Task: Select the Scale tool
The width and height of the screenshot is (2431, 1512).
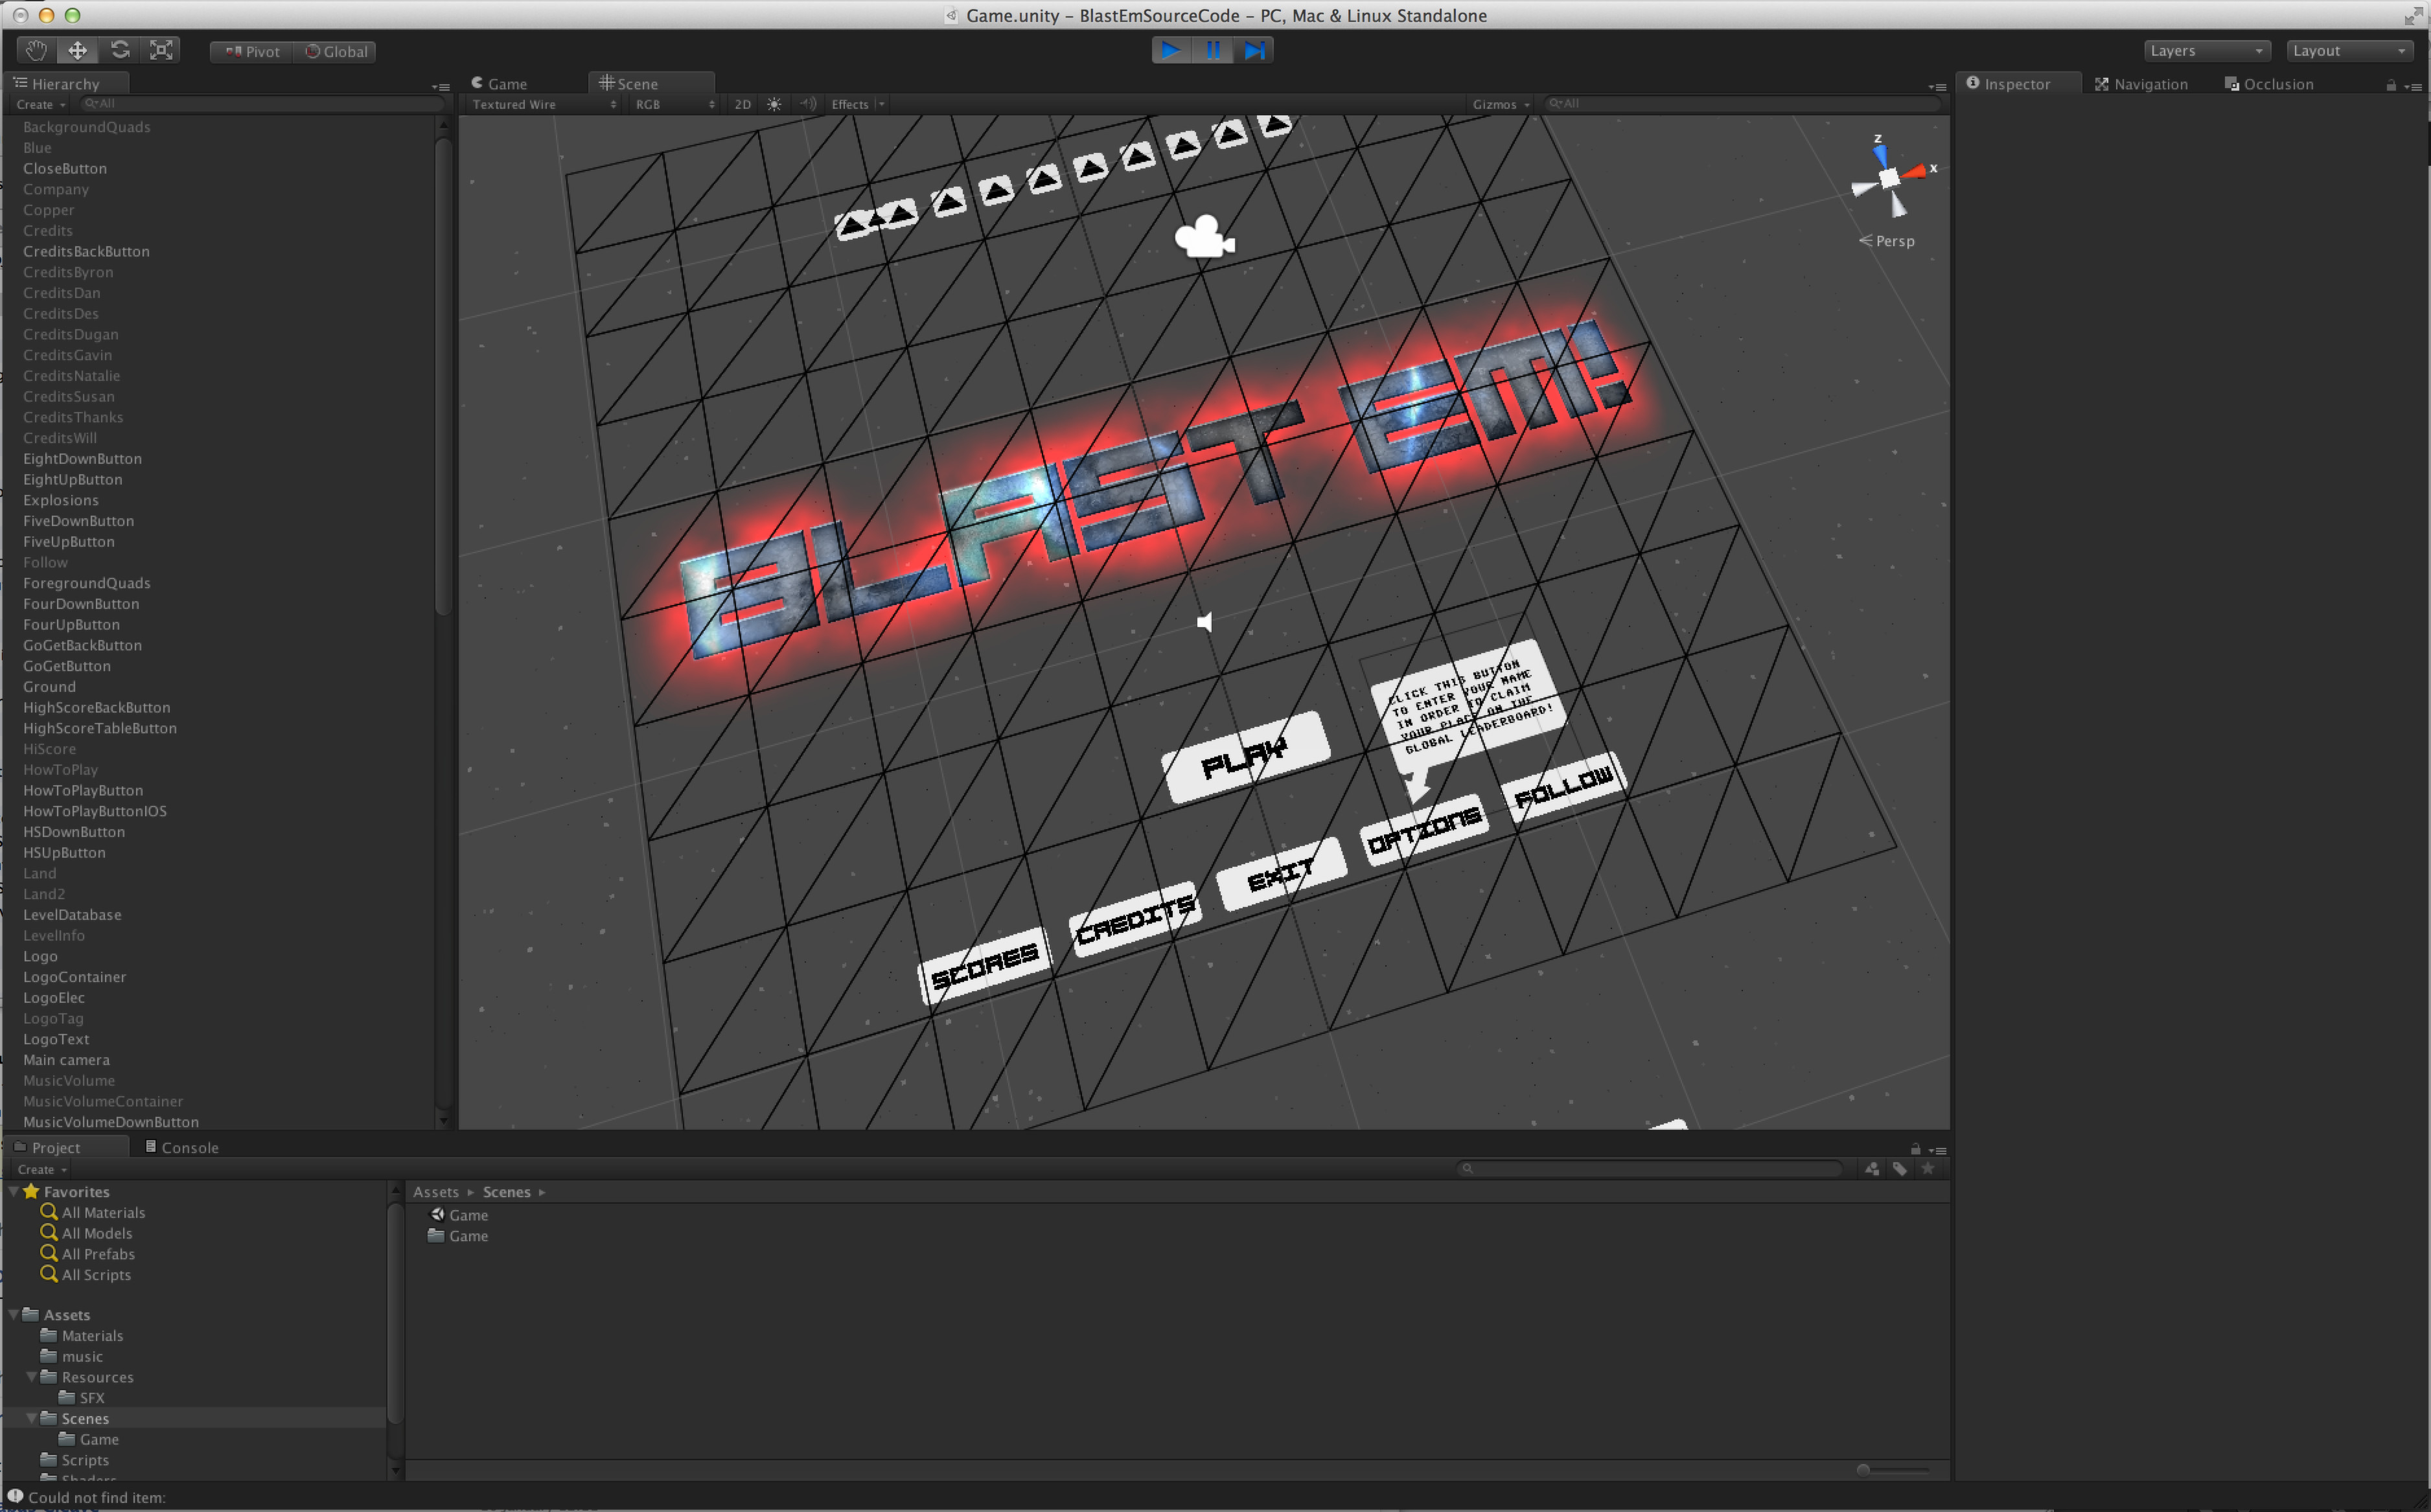Action: coord(161,49)
